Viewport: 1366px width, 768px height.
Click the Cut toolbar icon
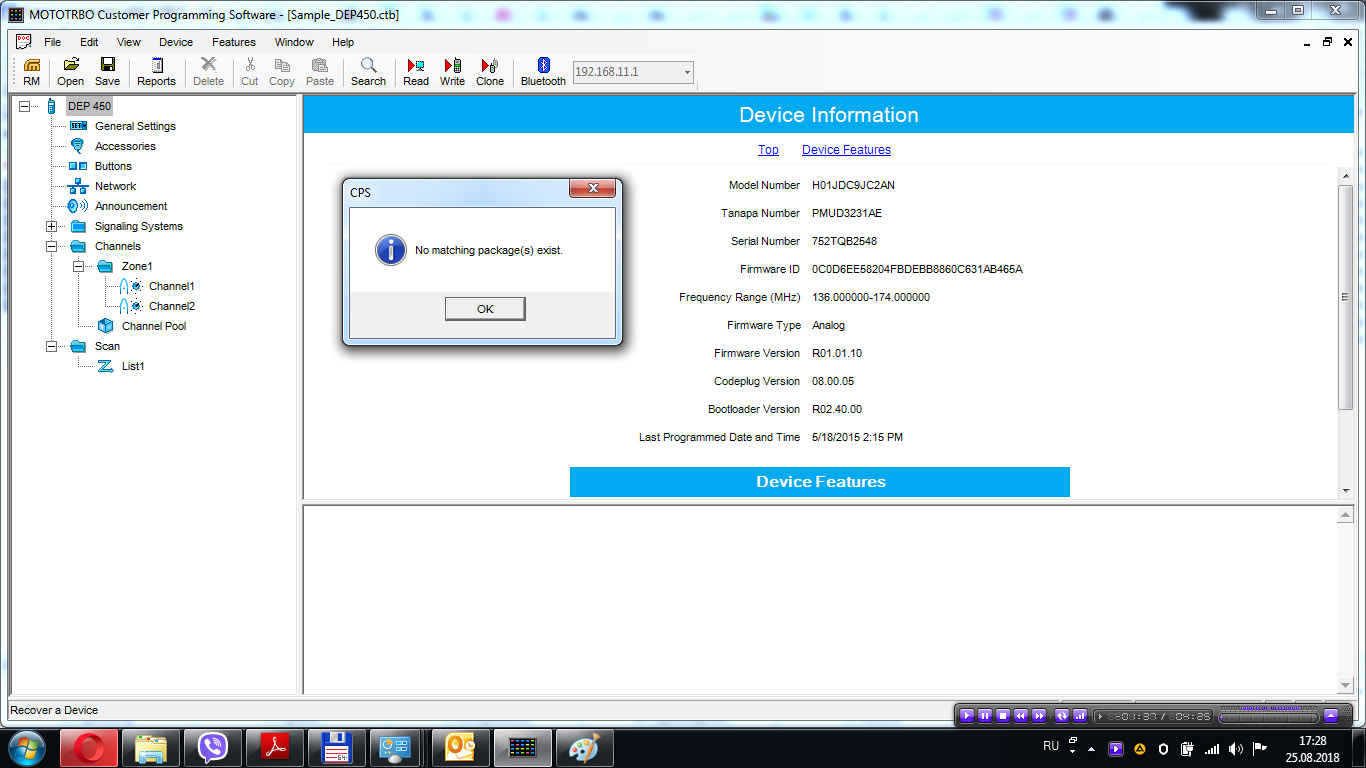point(249,72)
